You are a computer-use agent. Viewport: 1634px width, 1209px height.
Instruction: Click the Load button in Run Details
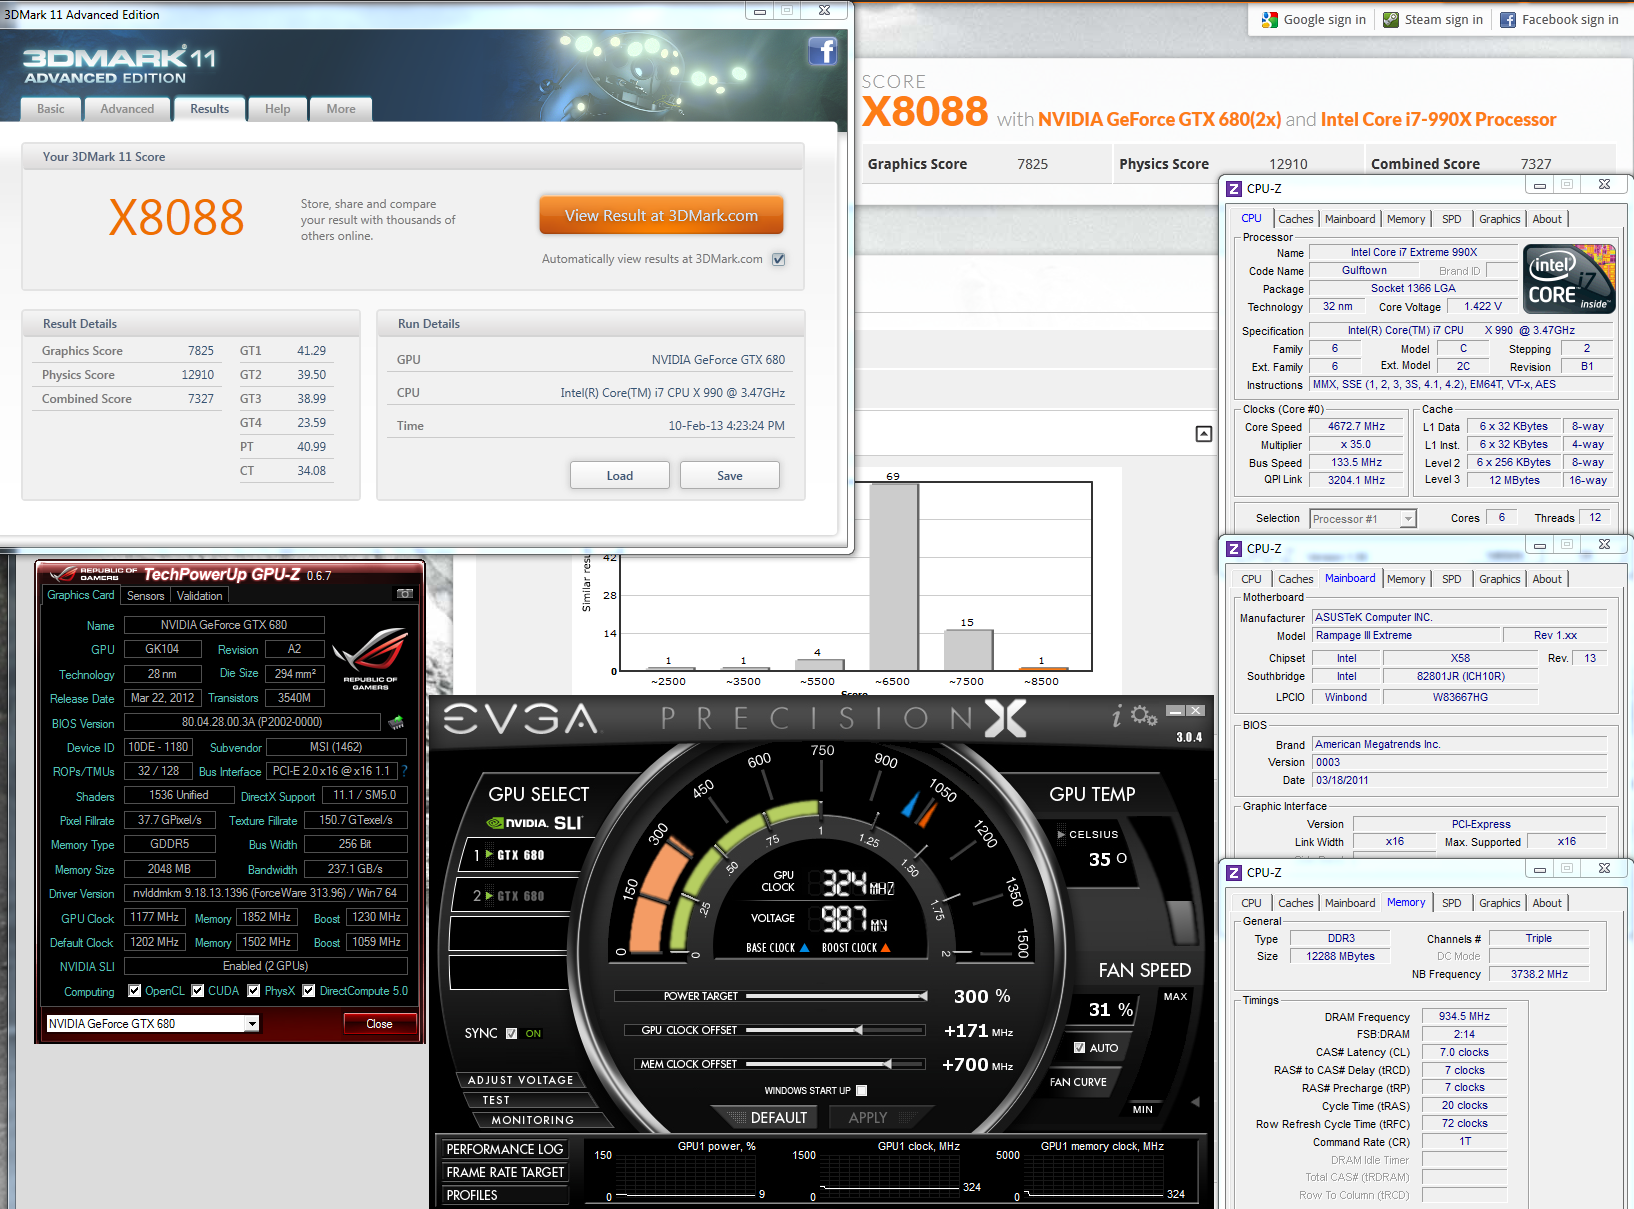[x=620, y=475]
